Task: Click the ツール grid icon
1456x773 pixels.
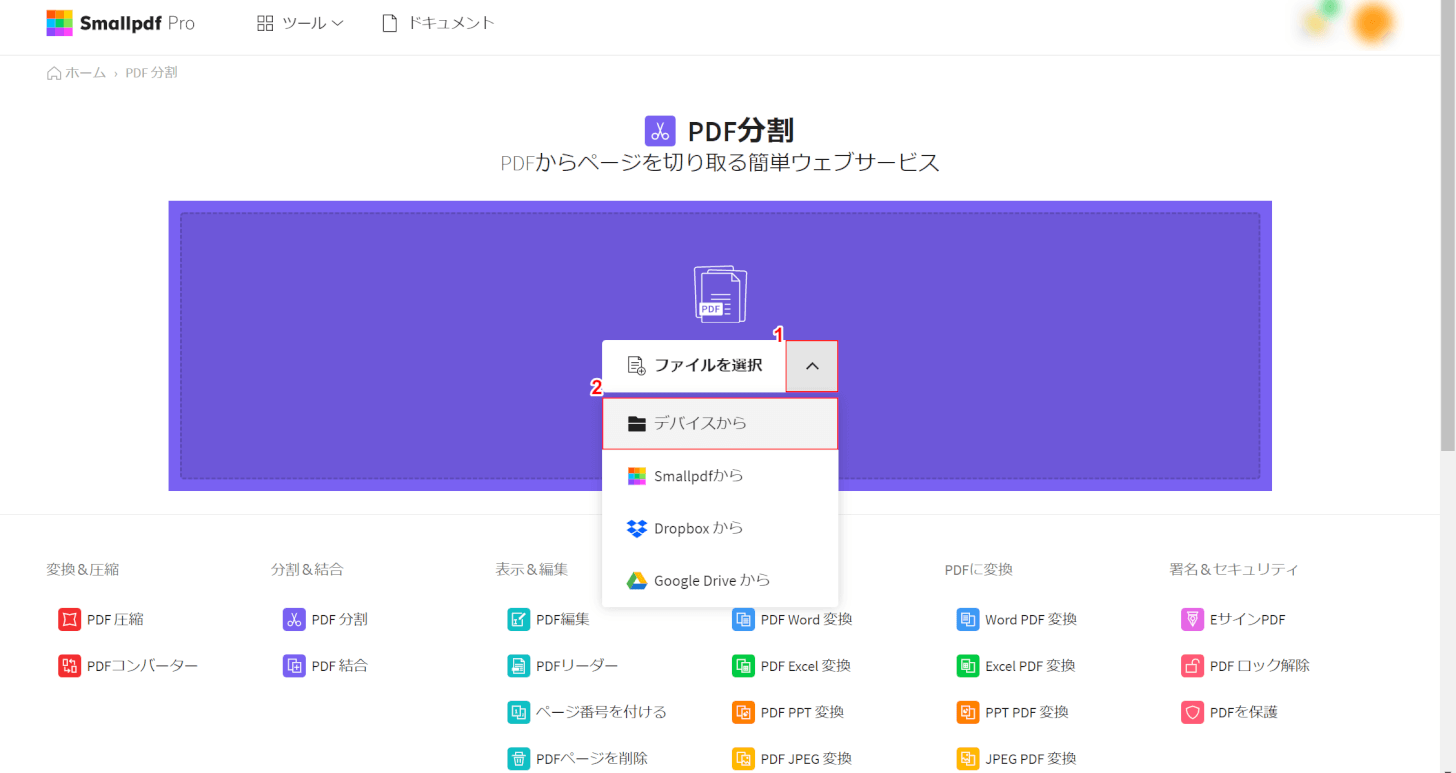Action: (265, 23)
